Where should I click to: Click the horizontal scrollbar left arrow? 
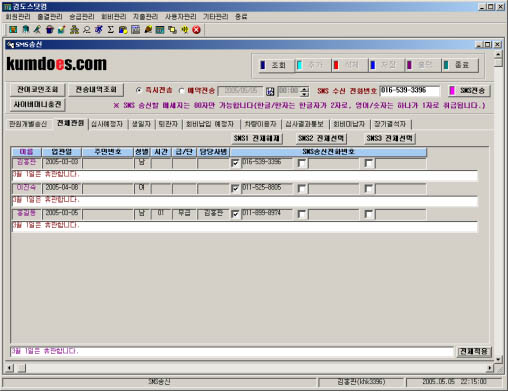click(x=10, y=368)
